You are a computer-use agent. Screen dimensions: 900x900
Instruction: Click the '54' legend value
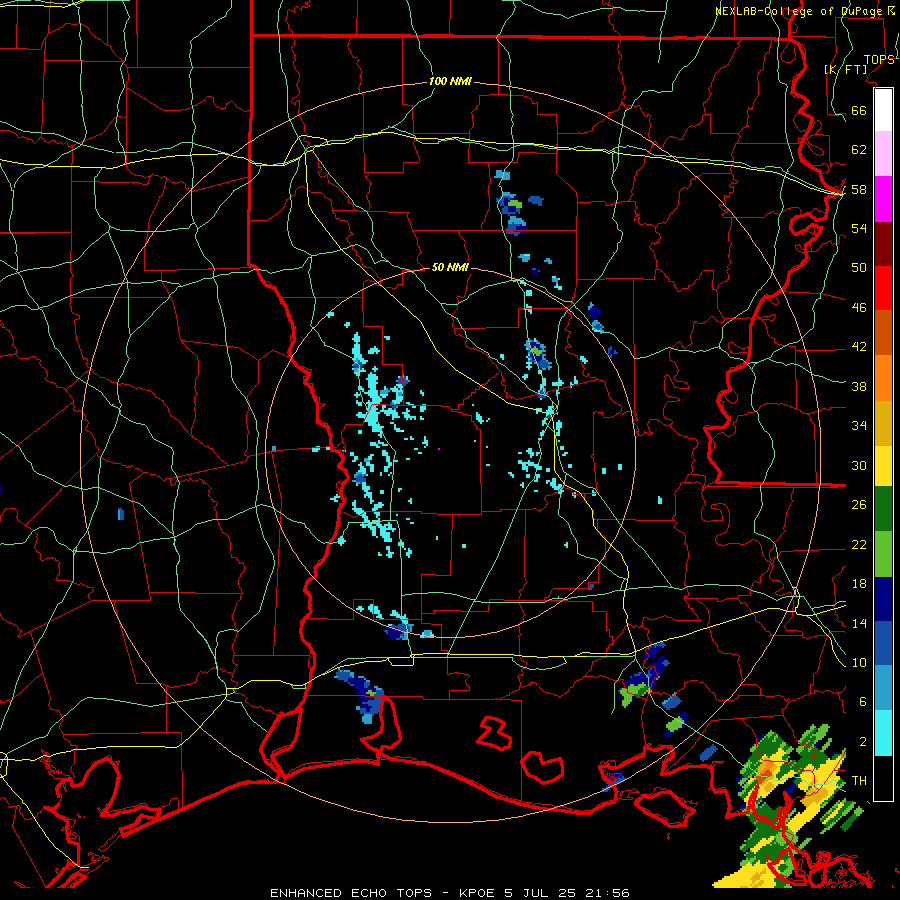coord(859,228)
